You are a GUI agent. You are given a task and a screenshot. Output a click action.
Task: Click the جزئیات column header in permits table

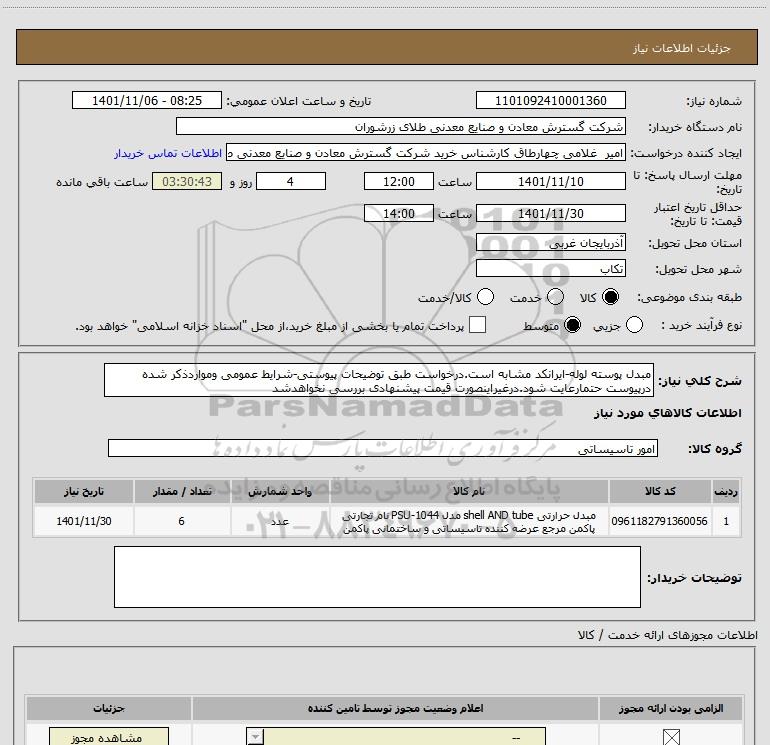(x=109, y=708)
